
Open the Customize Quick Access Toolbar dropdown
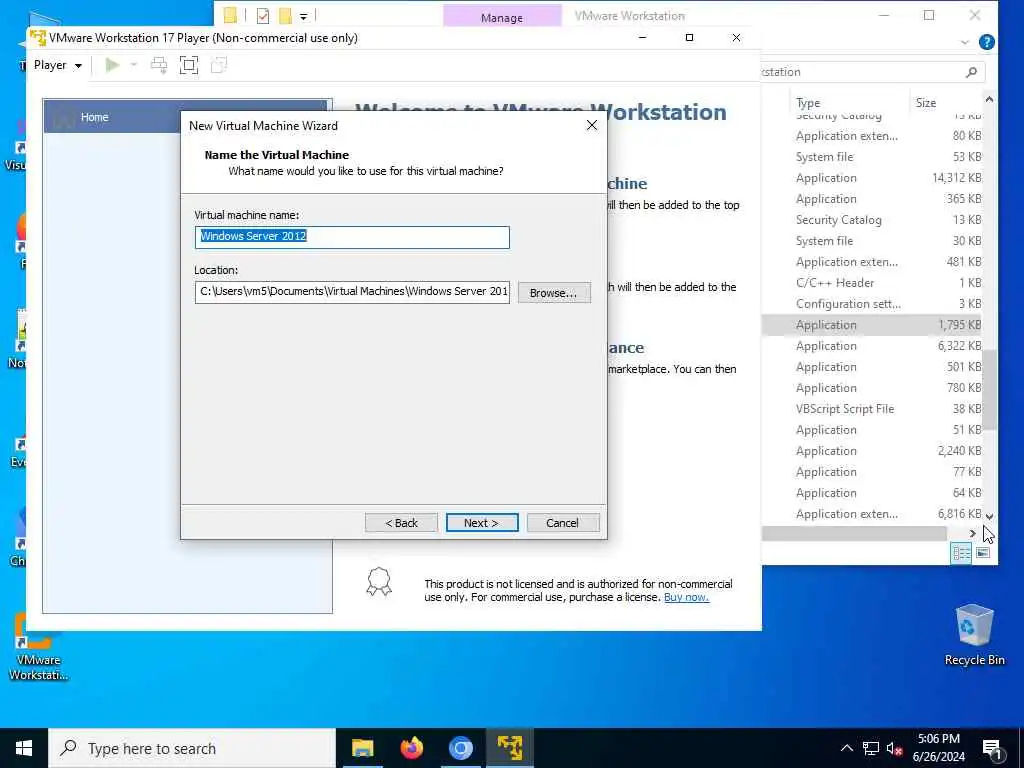tap(304, 16)
